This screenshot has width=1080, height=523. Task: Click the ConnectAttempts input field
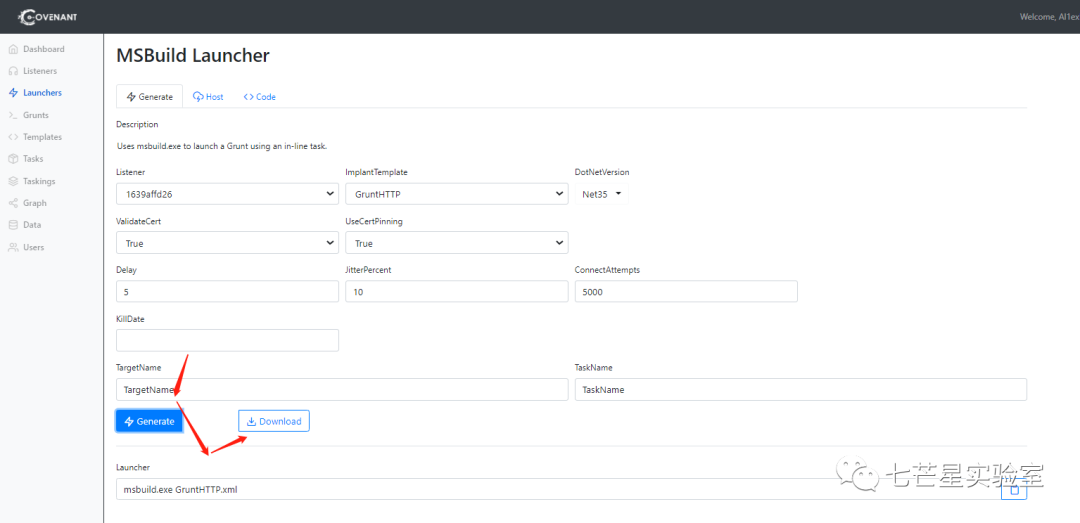(x=686, y=291)
